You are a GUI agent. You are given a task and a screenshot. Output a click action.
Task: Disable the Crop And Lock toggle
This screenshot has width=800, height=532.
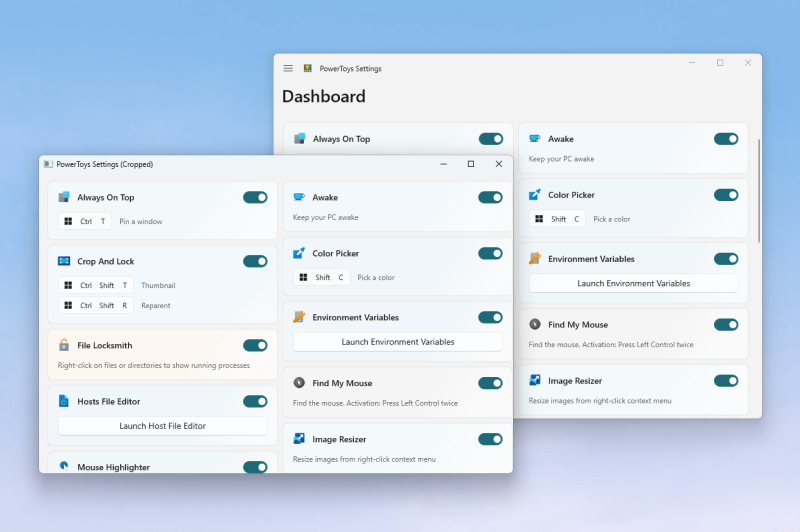255,261
